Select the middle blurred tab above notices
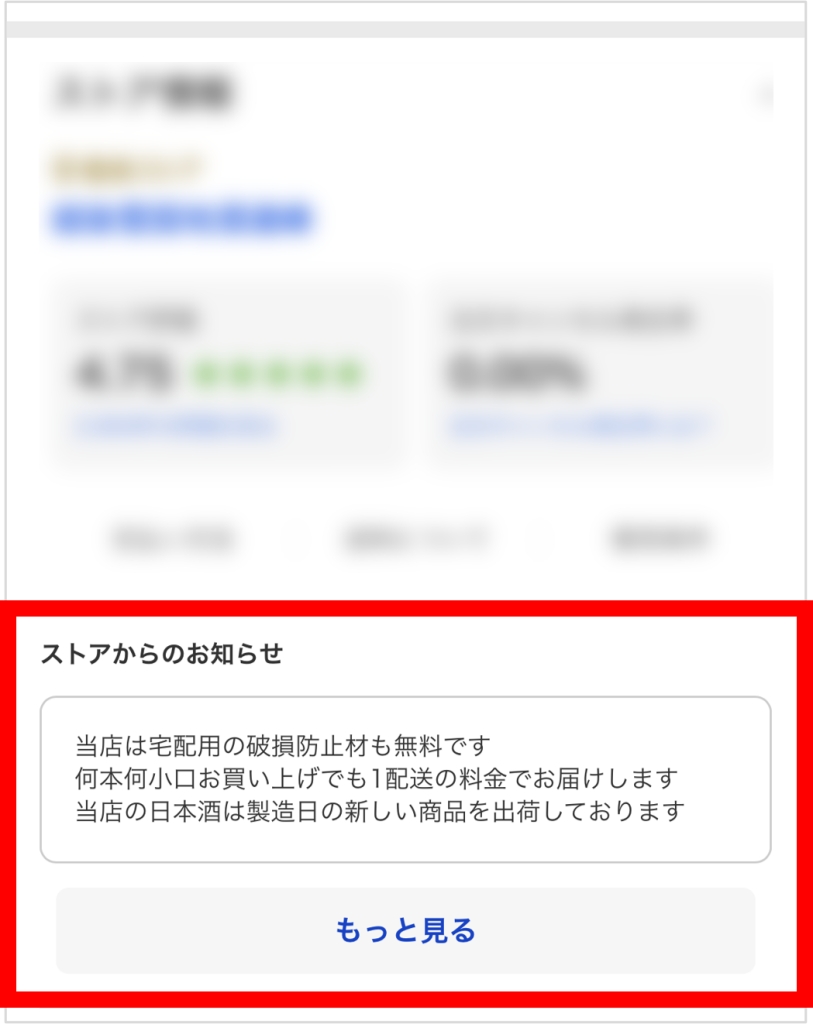The width and height of the screenshot is (813, 1024). [416, 539]
